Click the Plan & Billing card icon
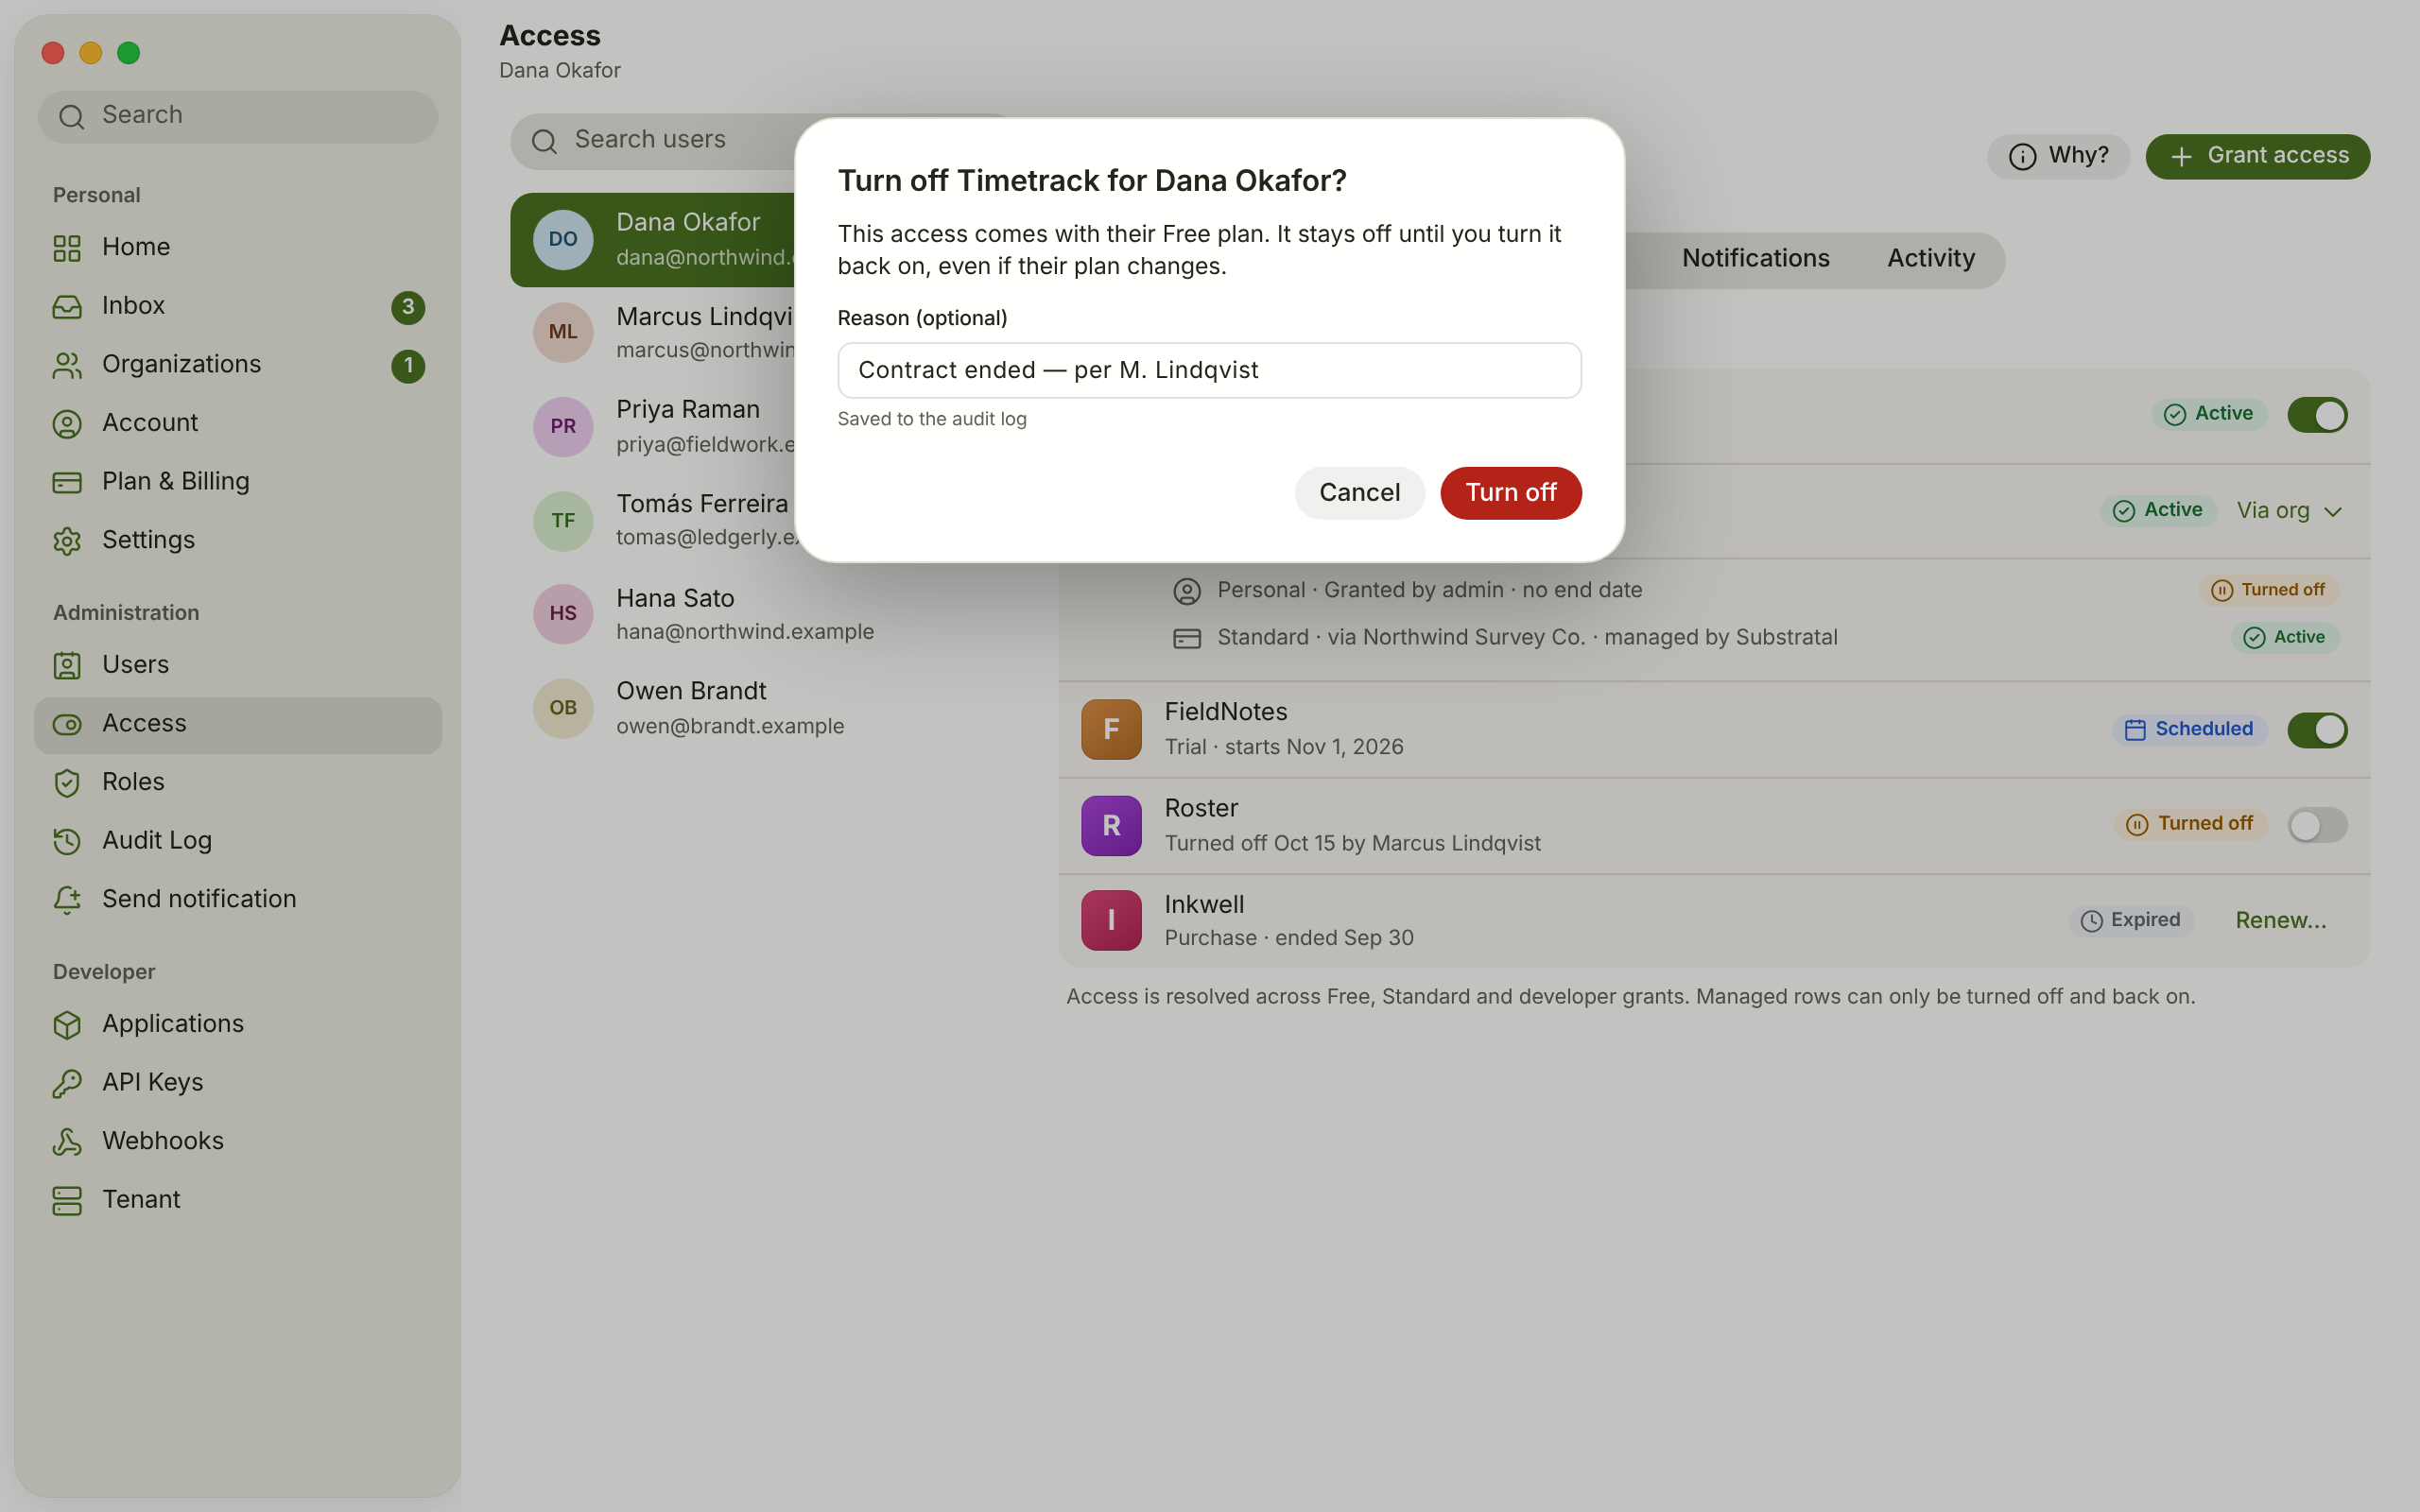Screen dimensions: 2420x1512 coord(67,482)
